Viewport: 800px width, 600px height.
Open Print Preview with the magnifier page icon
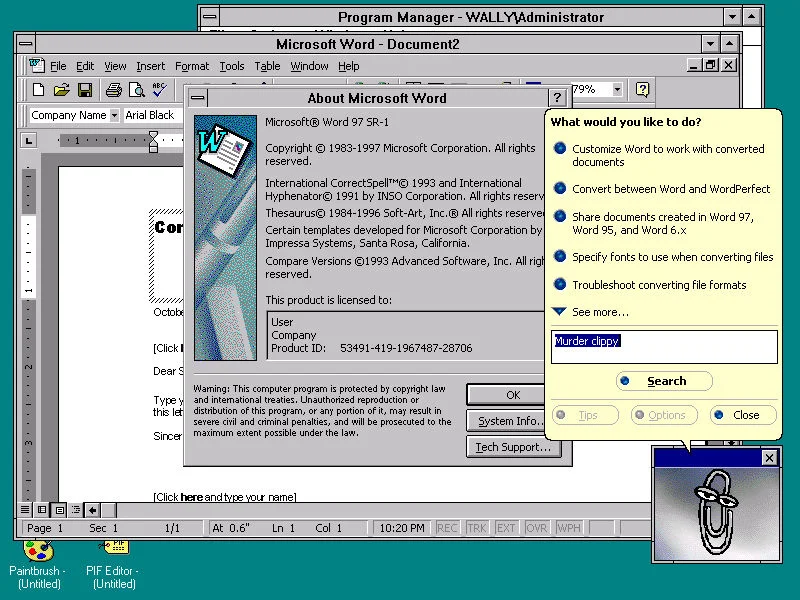[136, 90]
